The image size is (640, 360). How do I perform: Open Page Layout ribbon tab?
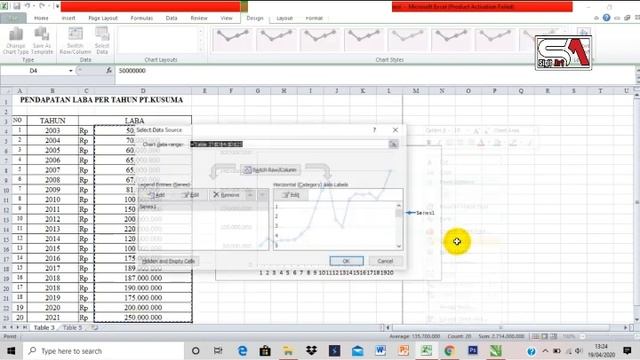click(x=103, y=18)
